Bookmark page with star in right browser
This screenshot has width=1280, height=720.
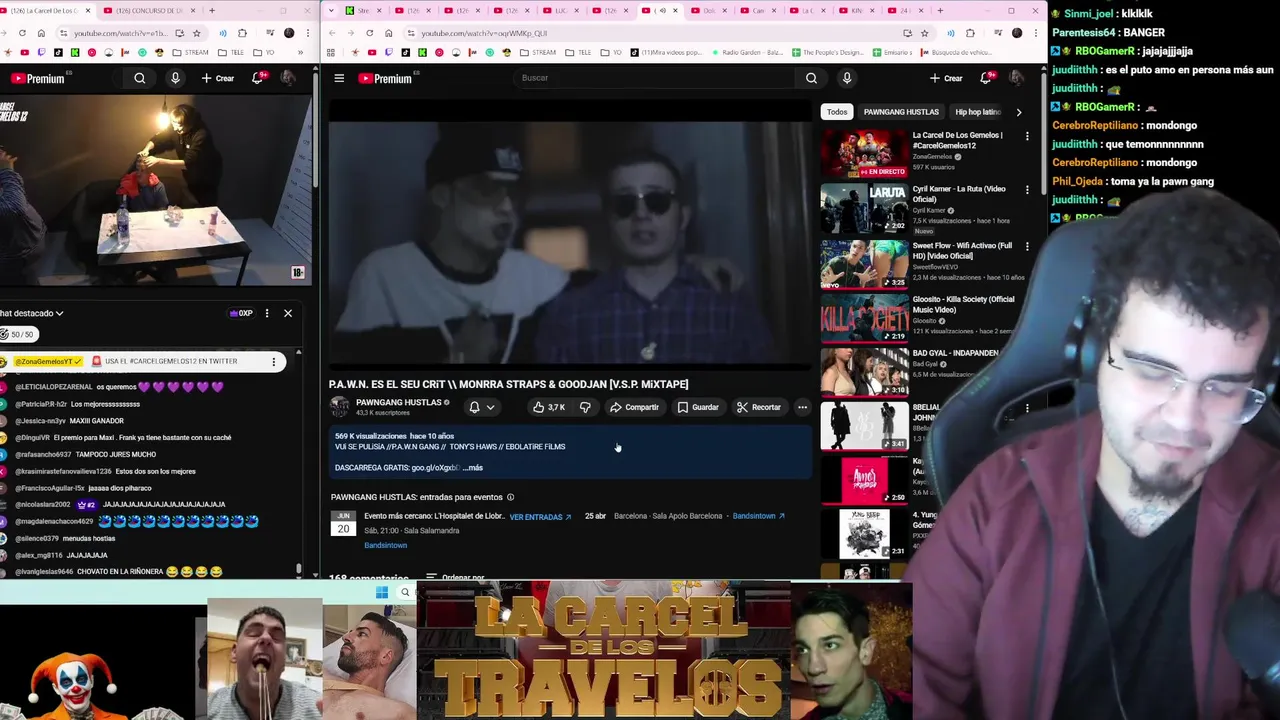point(924,33)
